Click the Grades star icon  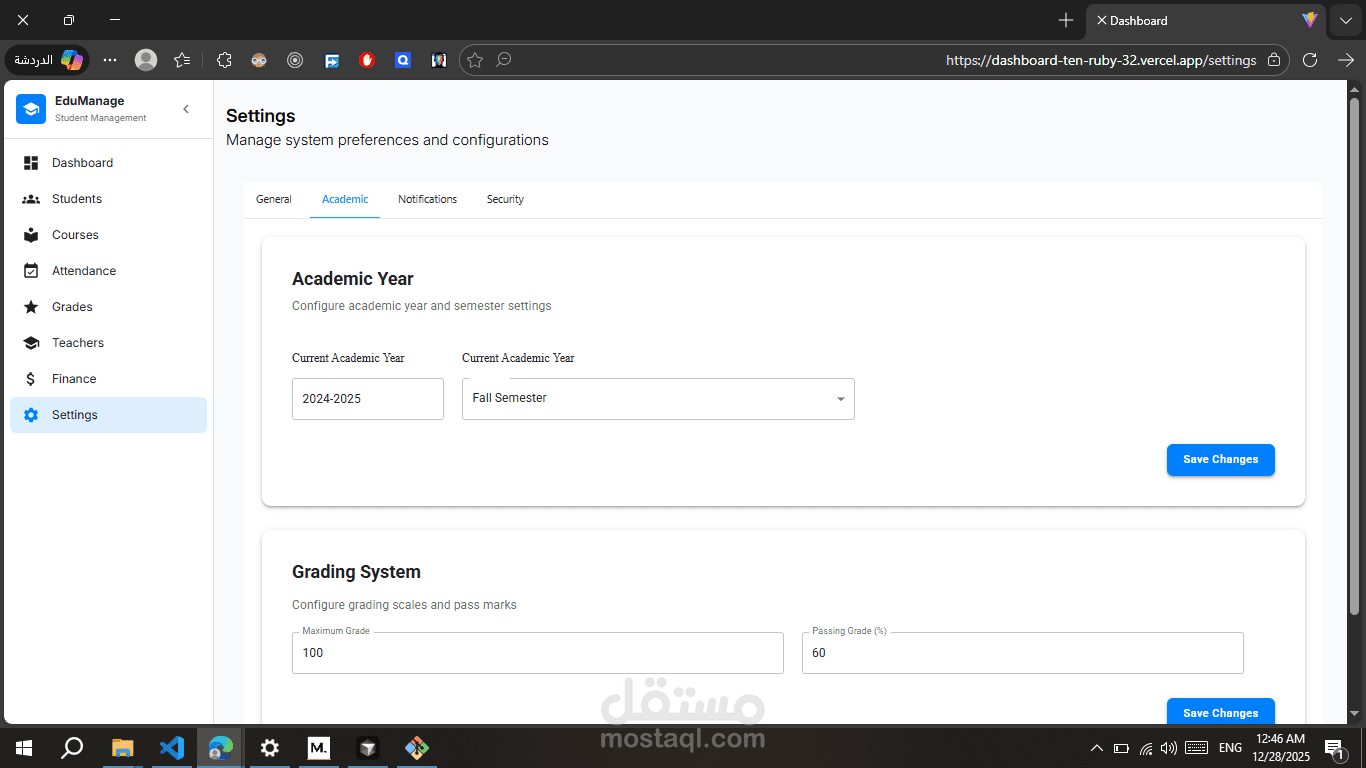(31, 307)
